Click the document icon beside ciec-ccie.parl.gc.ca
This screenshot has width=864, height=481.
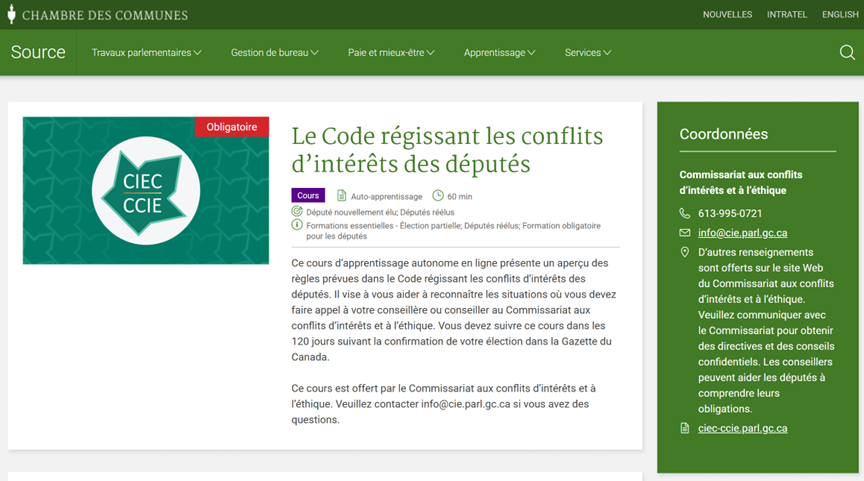point(685,428)
